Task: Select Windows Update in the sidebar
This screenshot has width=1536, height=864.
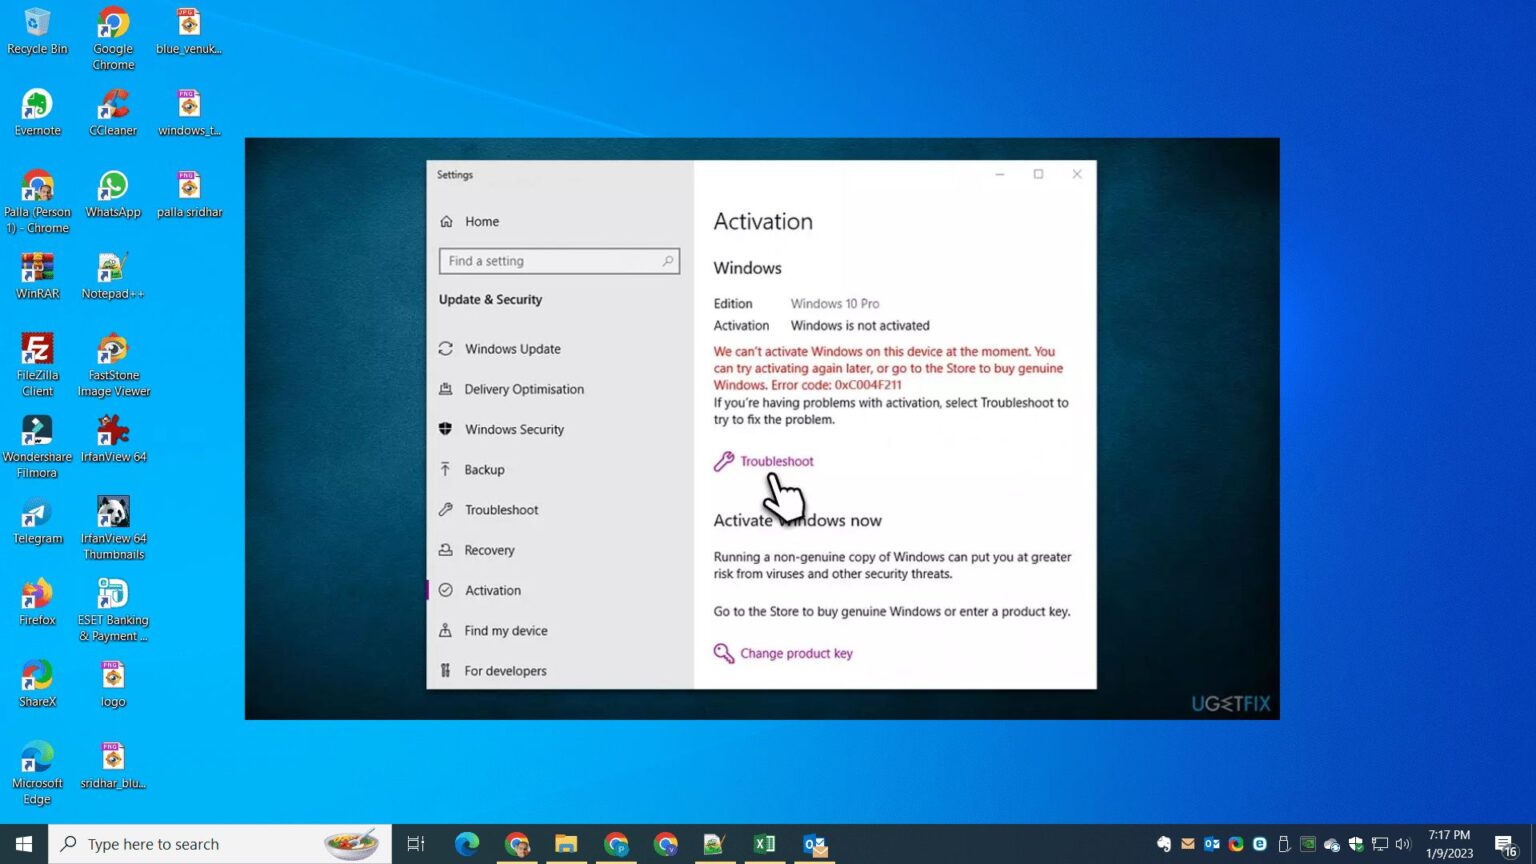Action: (513, 348)
